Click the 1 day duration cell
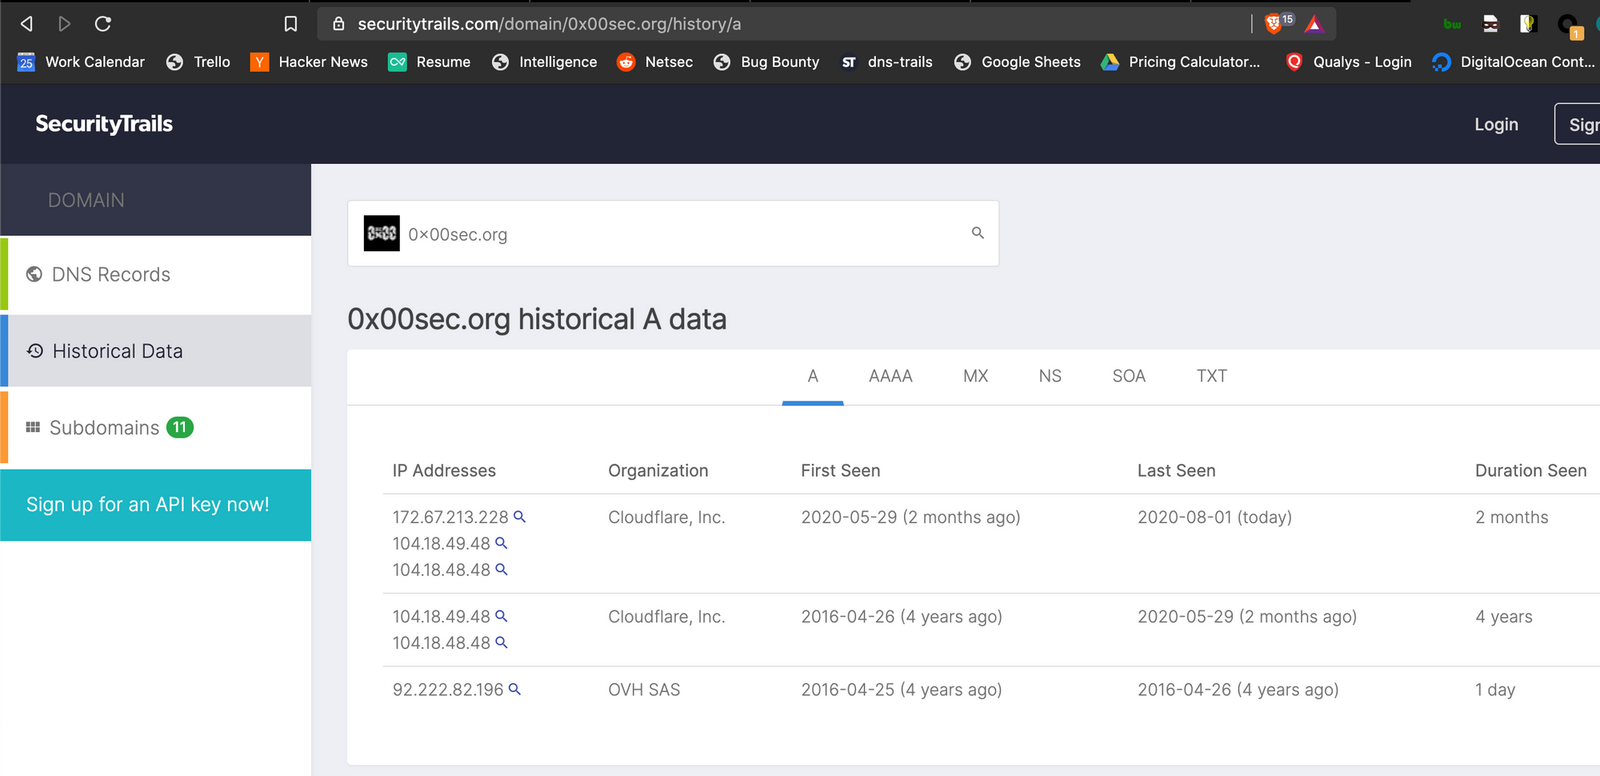Viewport: 1600px width, 776px height. [1495, 689]
